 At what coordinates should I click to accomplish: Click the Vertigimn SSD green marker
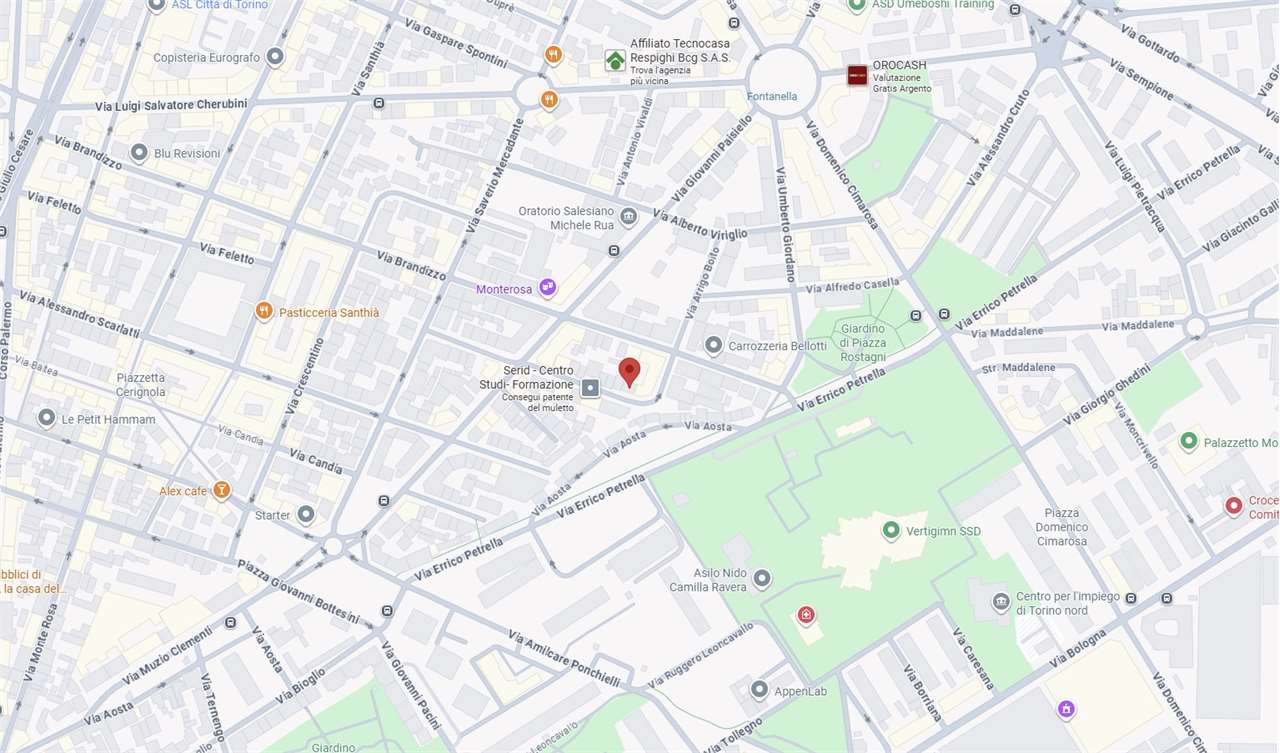(891, 530)
